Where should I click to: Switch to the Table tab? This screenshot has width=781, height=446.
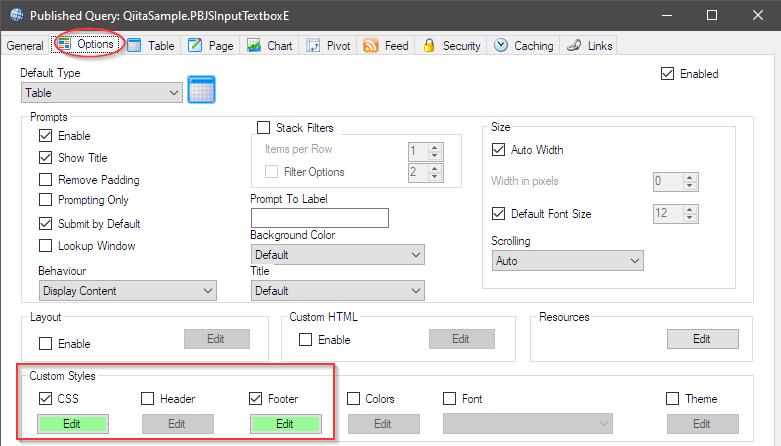(150, 46)
